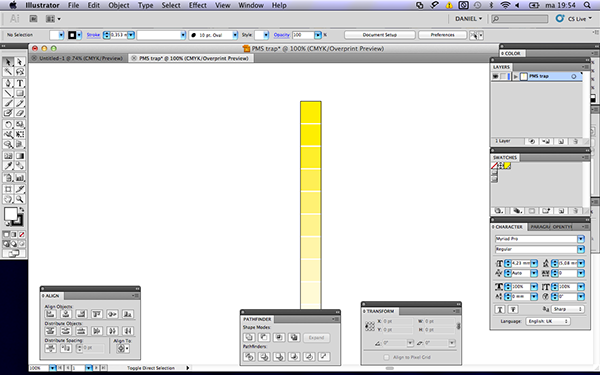Hide the PMS trap layer eye icon
600x375 pixels.
[495, 76]
